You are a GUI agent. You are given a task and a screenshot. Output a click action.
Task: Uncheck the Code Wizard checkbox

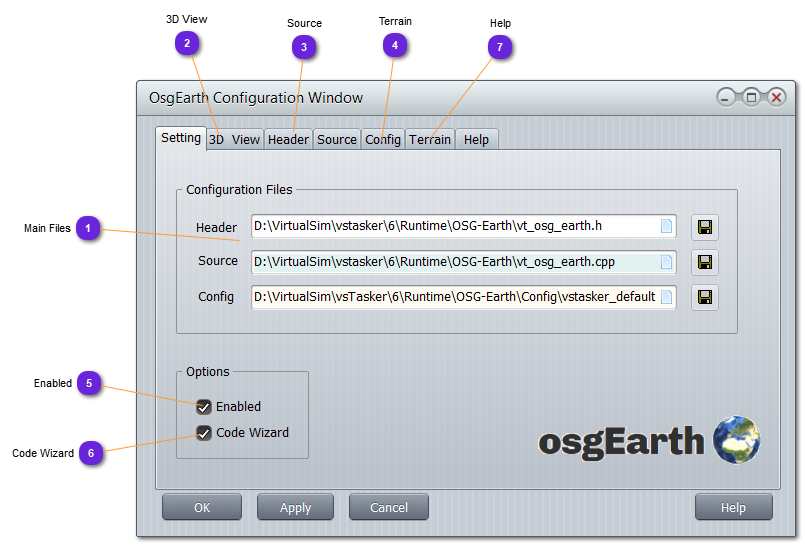tap(204, 433)
